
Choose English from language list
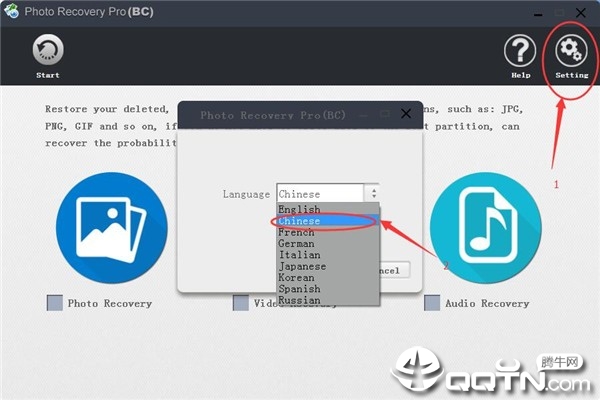328,209
